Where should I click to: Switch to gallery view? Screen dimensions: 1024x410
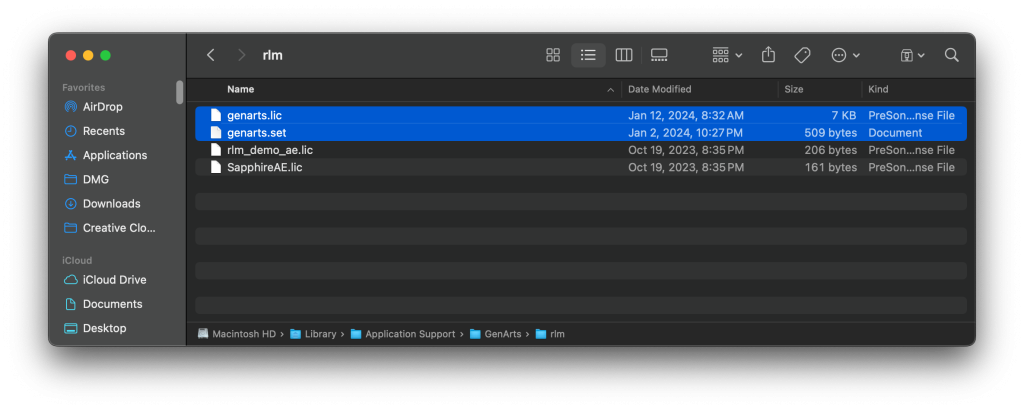click(x=659, y=55)
